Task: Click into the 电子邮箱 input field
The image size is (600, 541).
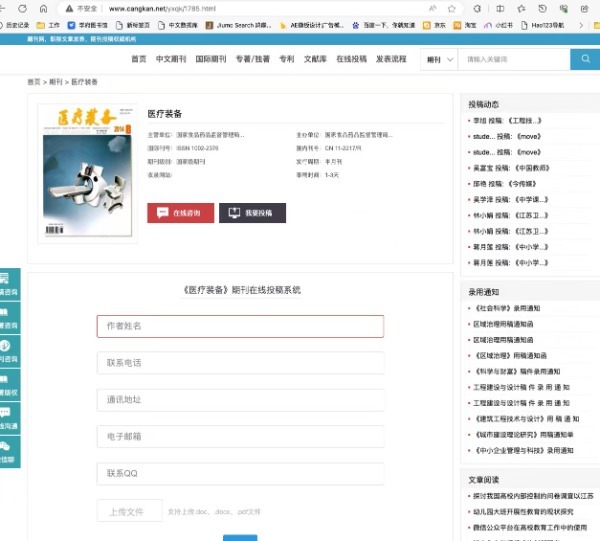Action: [240, 436]
